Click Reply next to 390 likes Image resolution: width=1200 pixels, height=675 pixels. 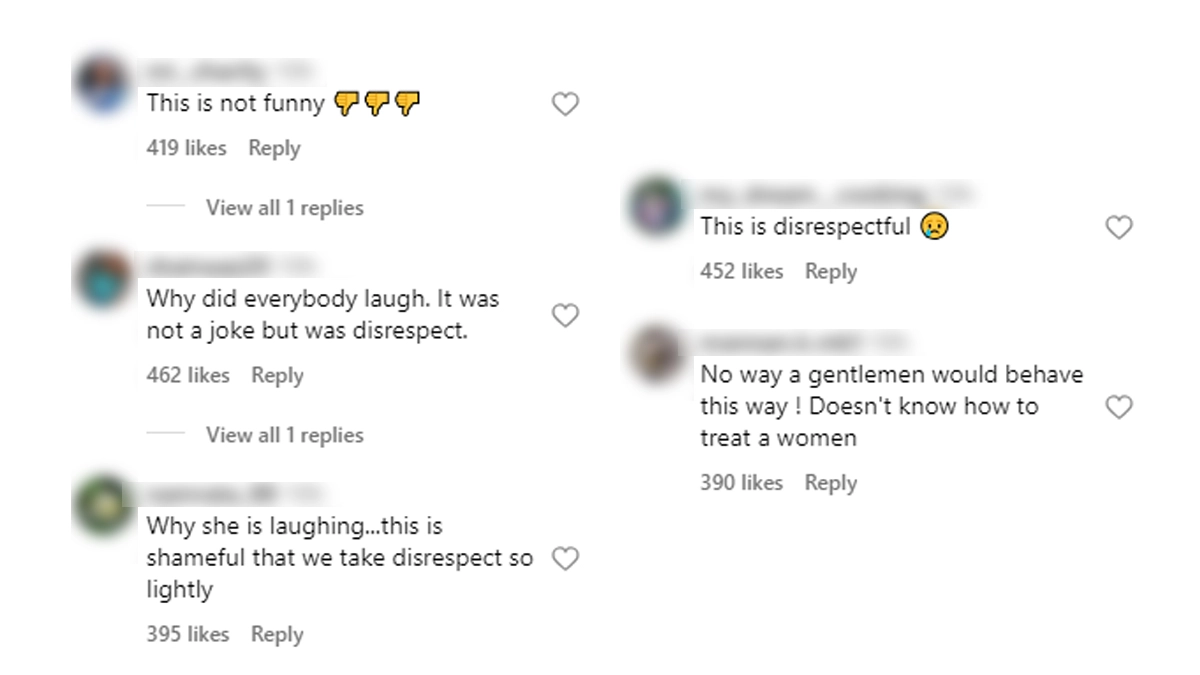tap(831, 483)
